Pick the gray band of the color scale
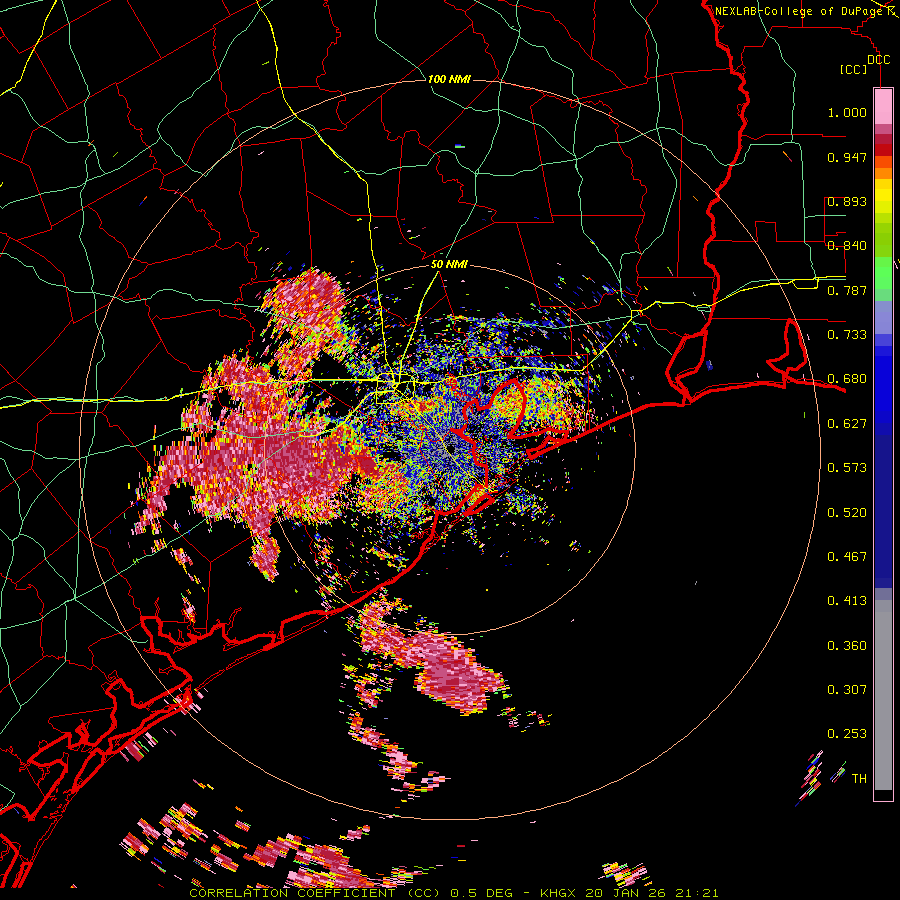This screenshot has width=900, height=900. (883, 695)
